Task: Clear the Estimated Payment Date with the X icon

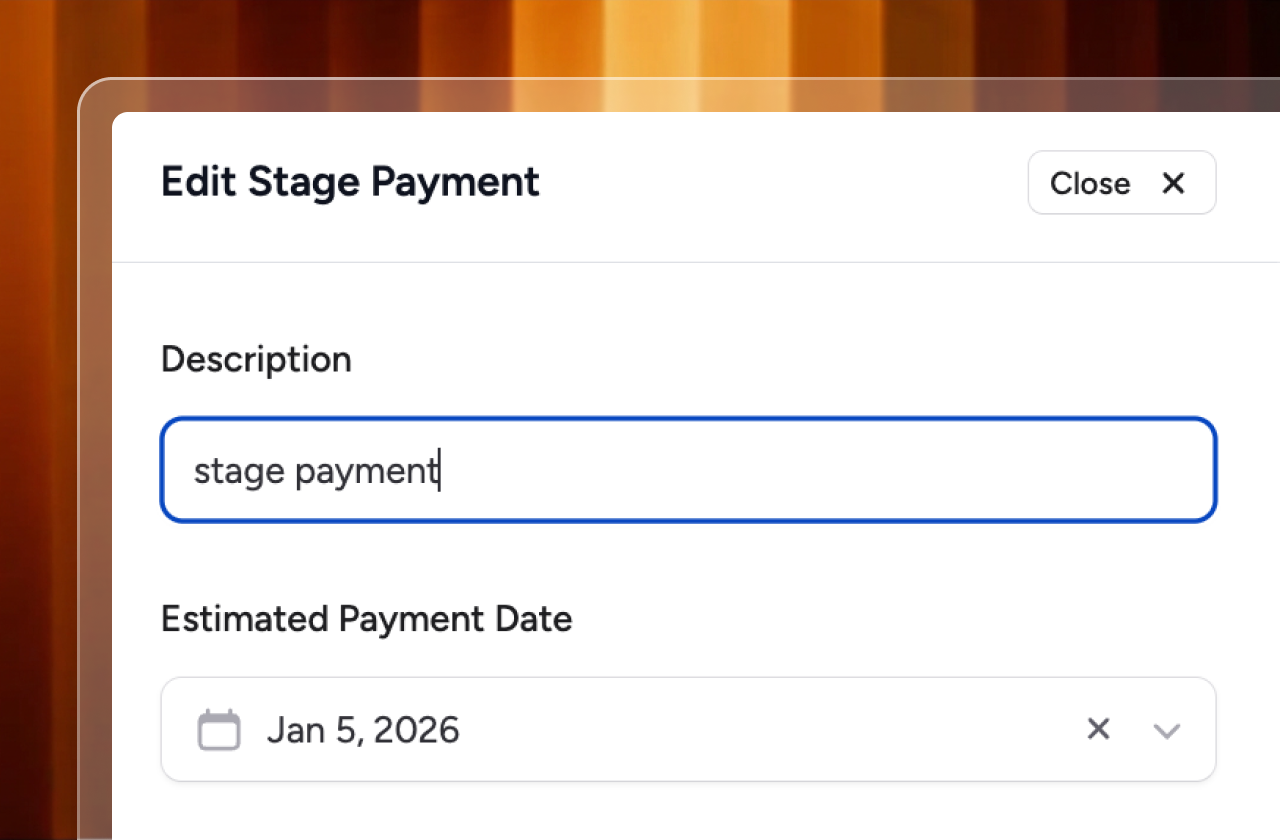Action: pos(1098,730)
